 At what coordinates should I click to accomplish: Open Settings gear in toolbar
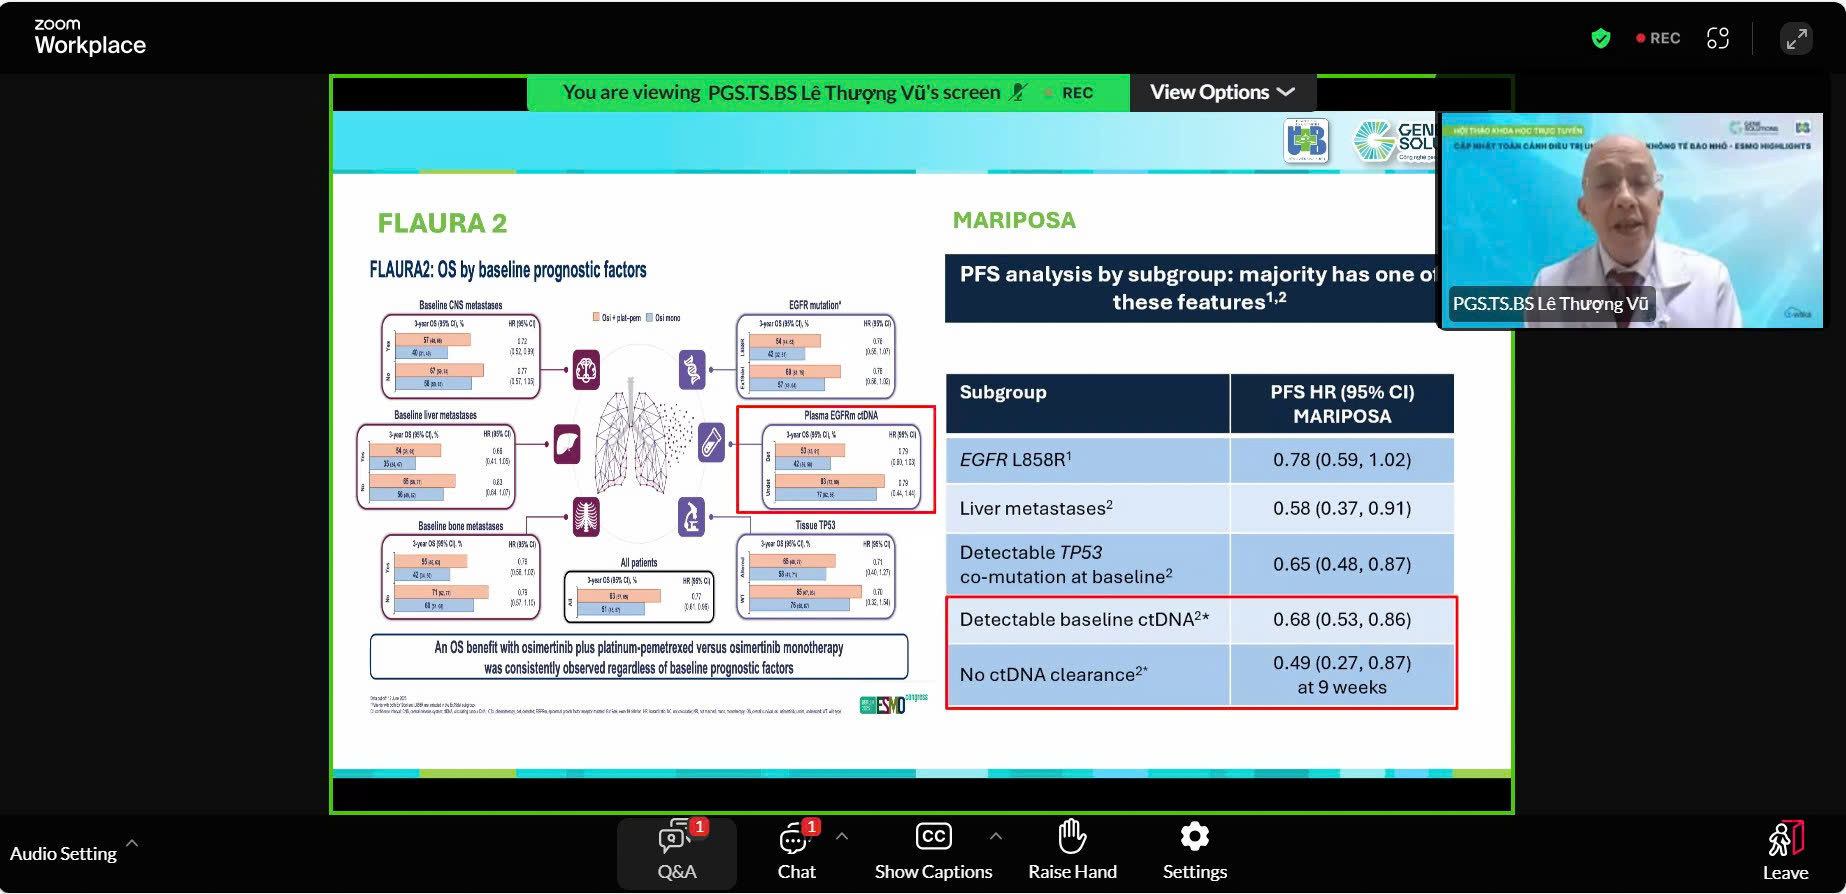click(1194, 852)
